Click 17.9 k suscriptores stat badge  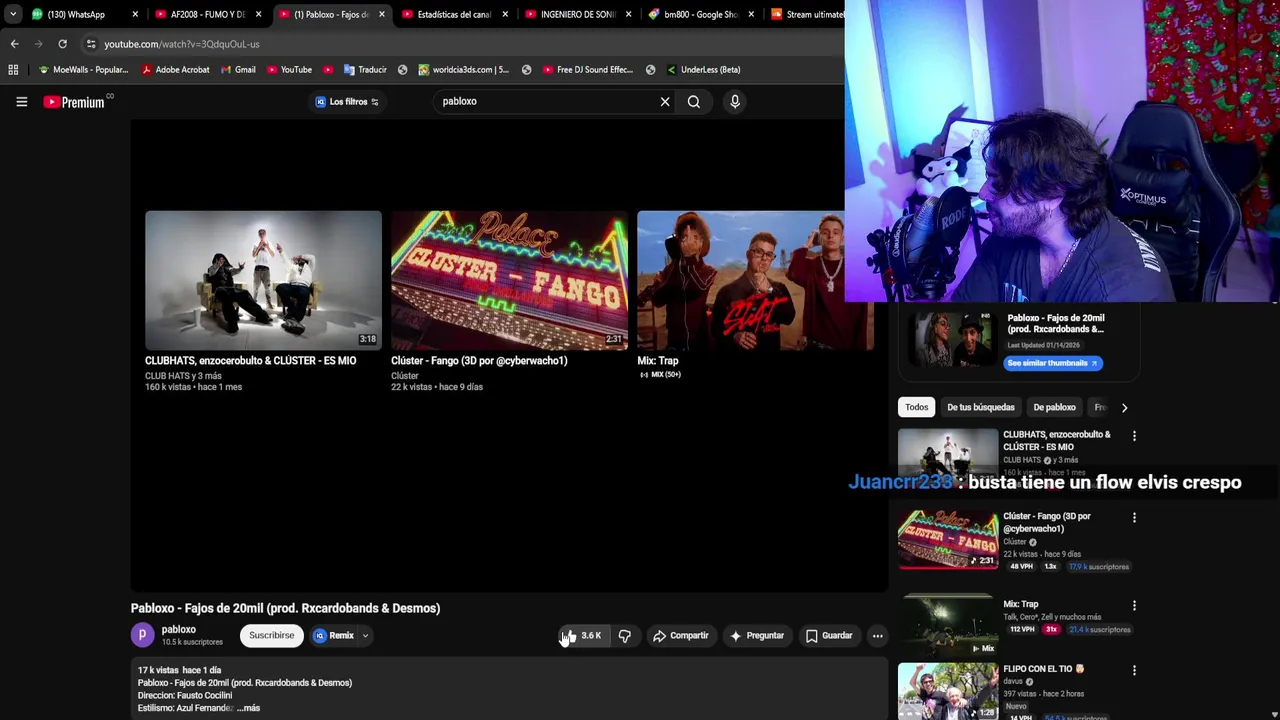click(1099, 567)
